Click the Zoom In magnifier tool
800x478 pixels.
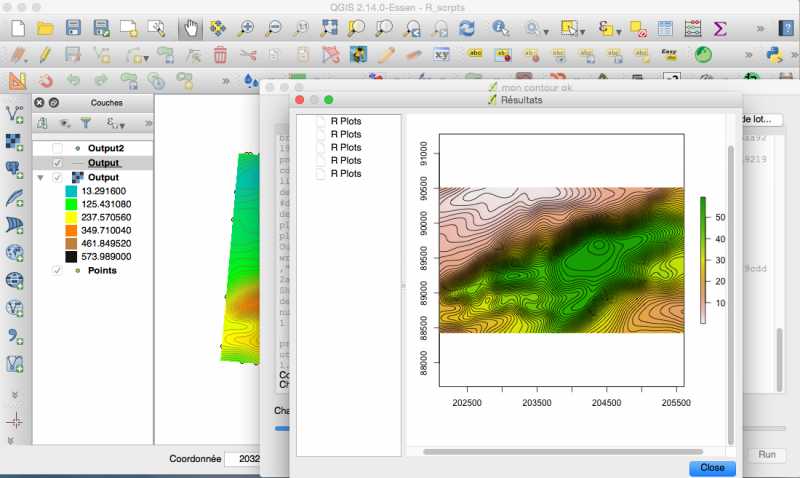click(246, 28)
